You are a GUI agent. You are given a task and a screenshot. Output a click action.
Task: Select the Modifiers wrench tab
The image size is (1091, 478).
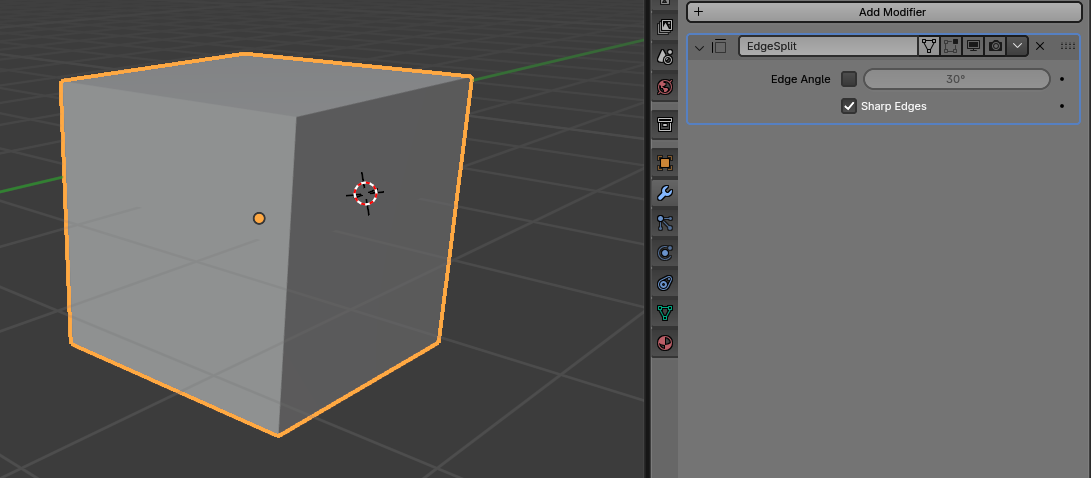tap(665, 192)
